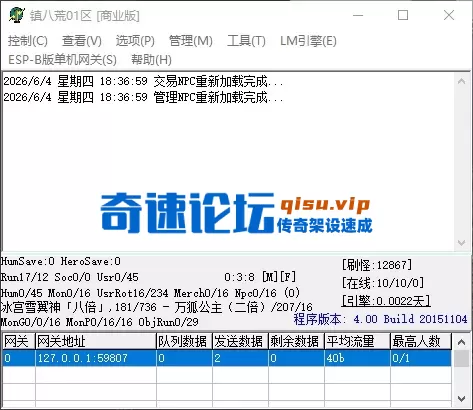The height and width of the screenshot is (410, 473).
Task: Click the HumSave:0 HeroSave:0 status line
Action: coord(61,261)
